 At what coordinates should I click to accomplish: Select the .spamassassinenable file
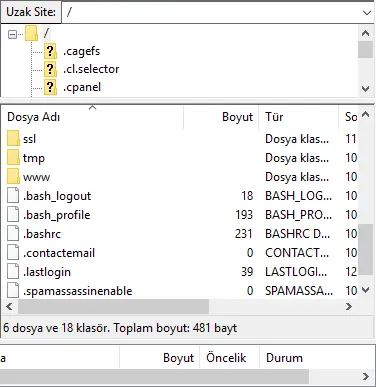[180, 291]
